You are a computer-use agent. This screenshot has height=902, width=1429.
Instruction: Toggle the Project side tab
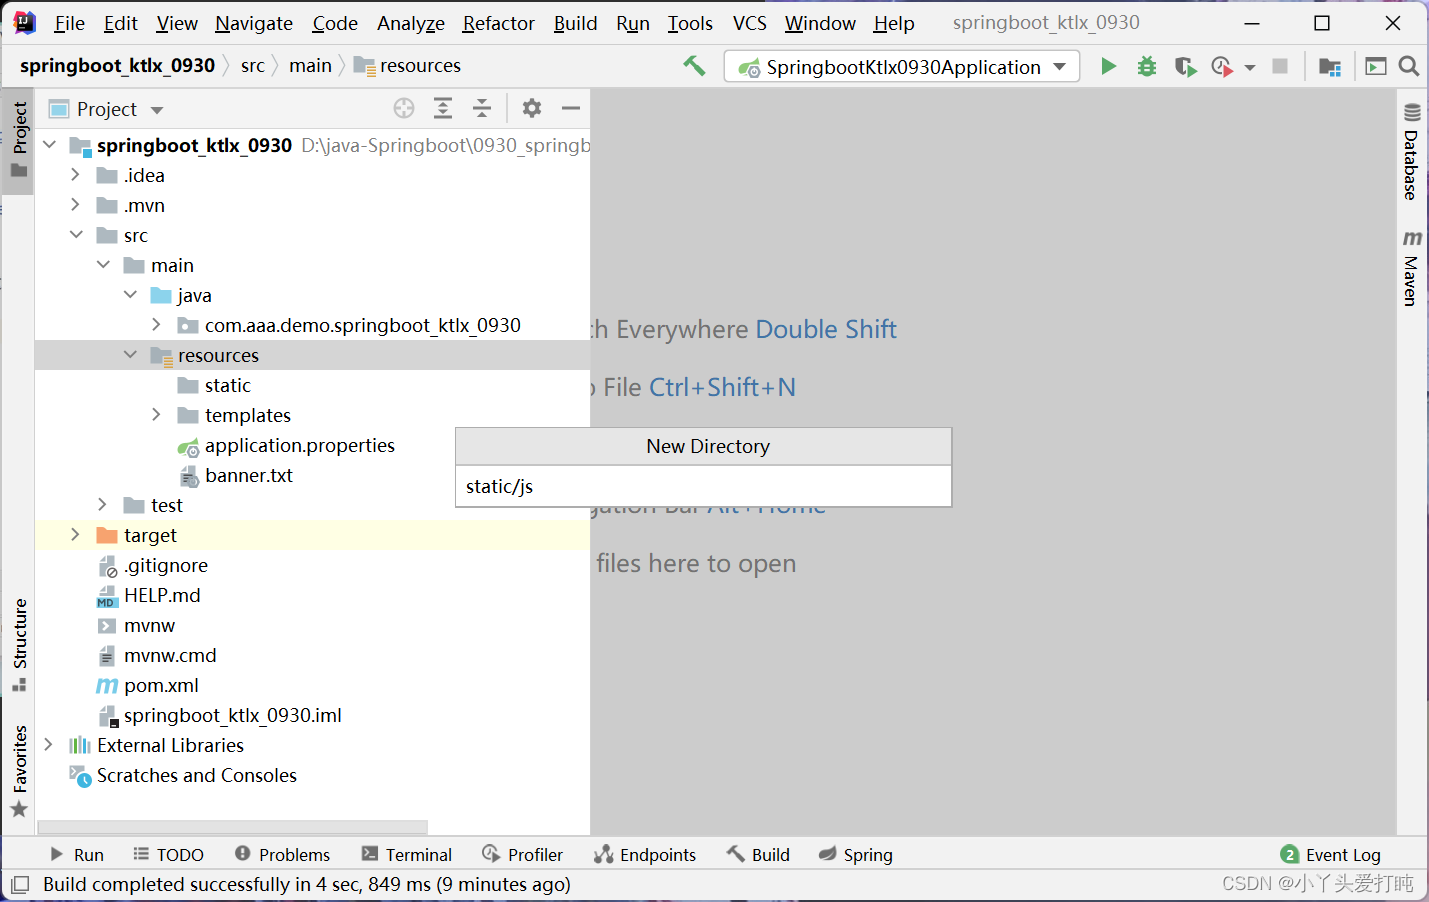tap(19, 139)
